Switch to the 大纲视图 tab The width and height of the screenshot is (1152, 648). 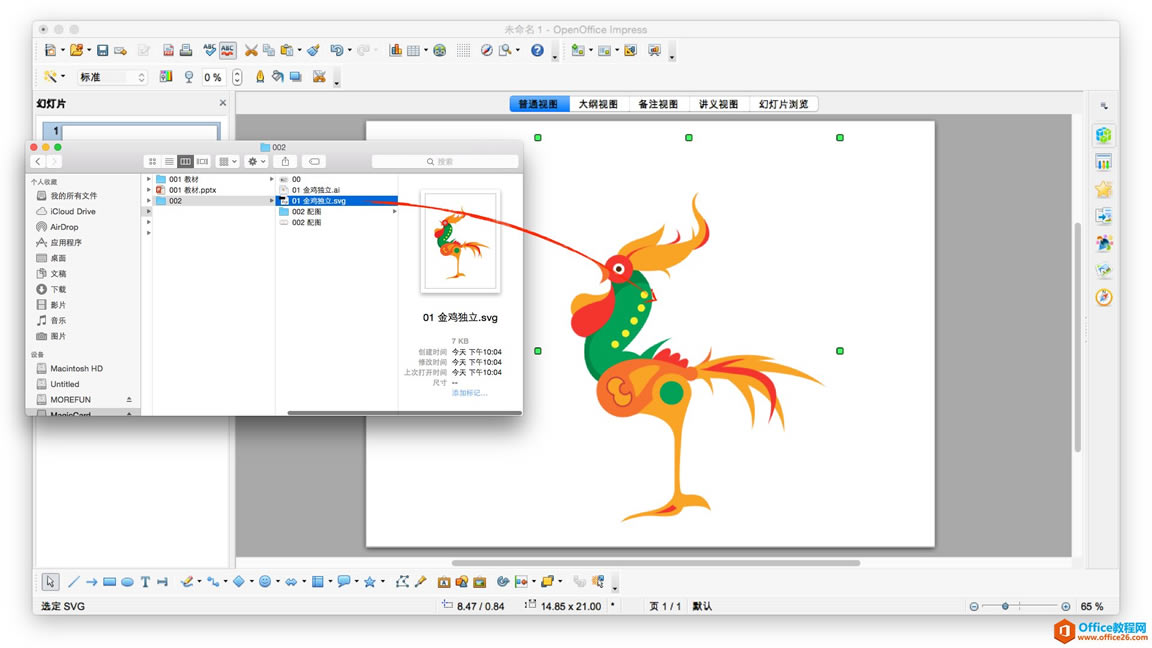click(x=598, y=103)
